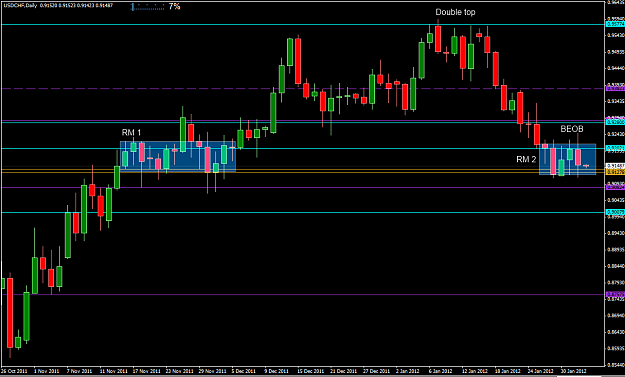This screenshot has width=625, height=377.
Task: Click the "21 Dec 2011" date label
Action: coord(344,371)
